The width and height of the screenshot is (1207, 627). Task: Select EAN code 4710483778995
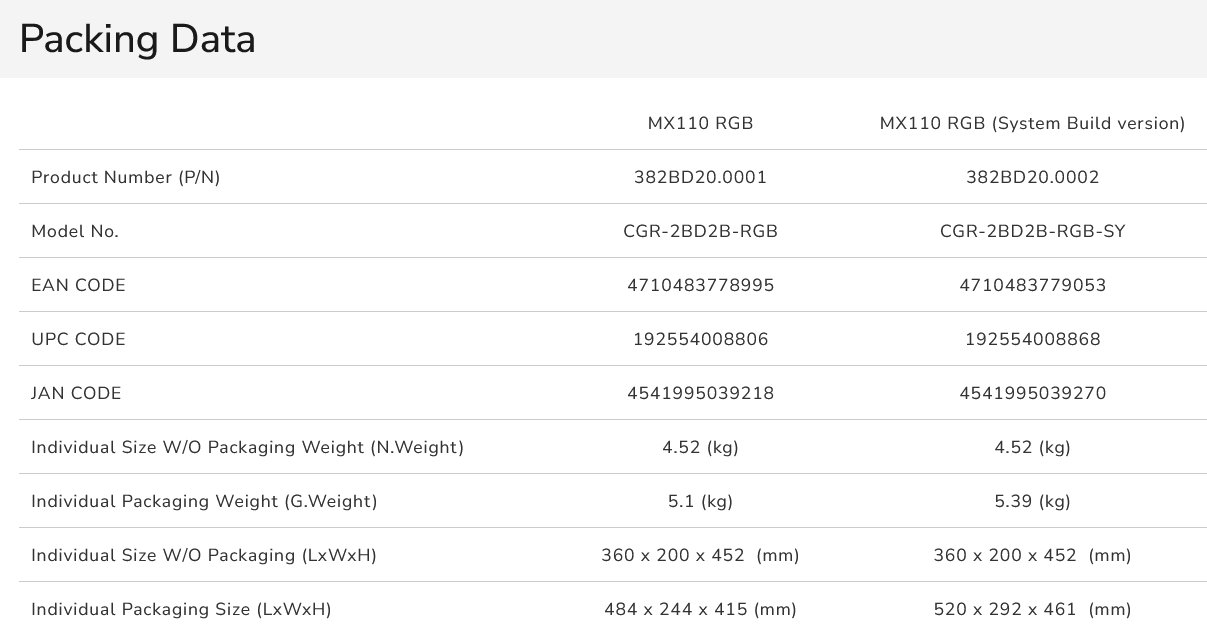click(x=700, y=286)
